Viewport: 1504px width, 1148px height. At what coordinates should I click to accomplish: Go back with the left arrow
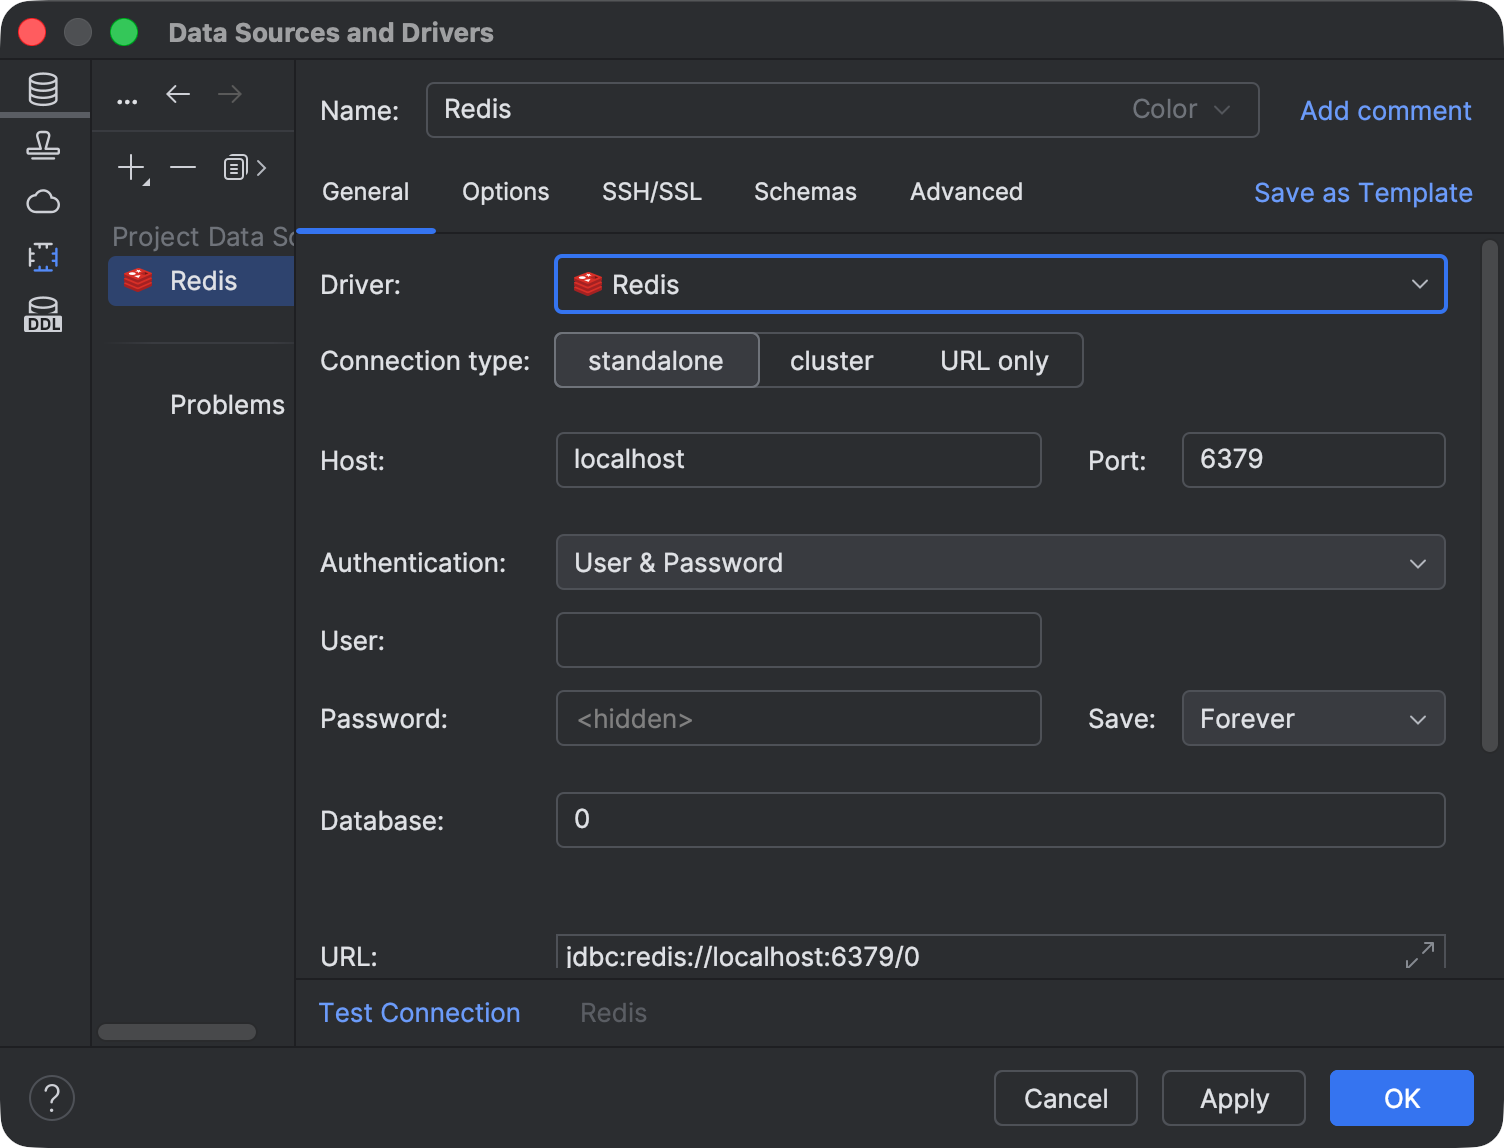point(178,94)
